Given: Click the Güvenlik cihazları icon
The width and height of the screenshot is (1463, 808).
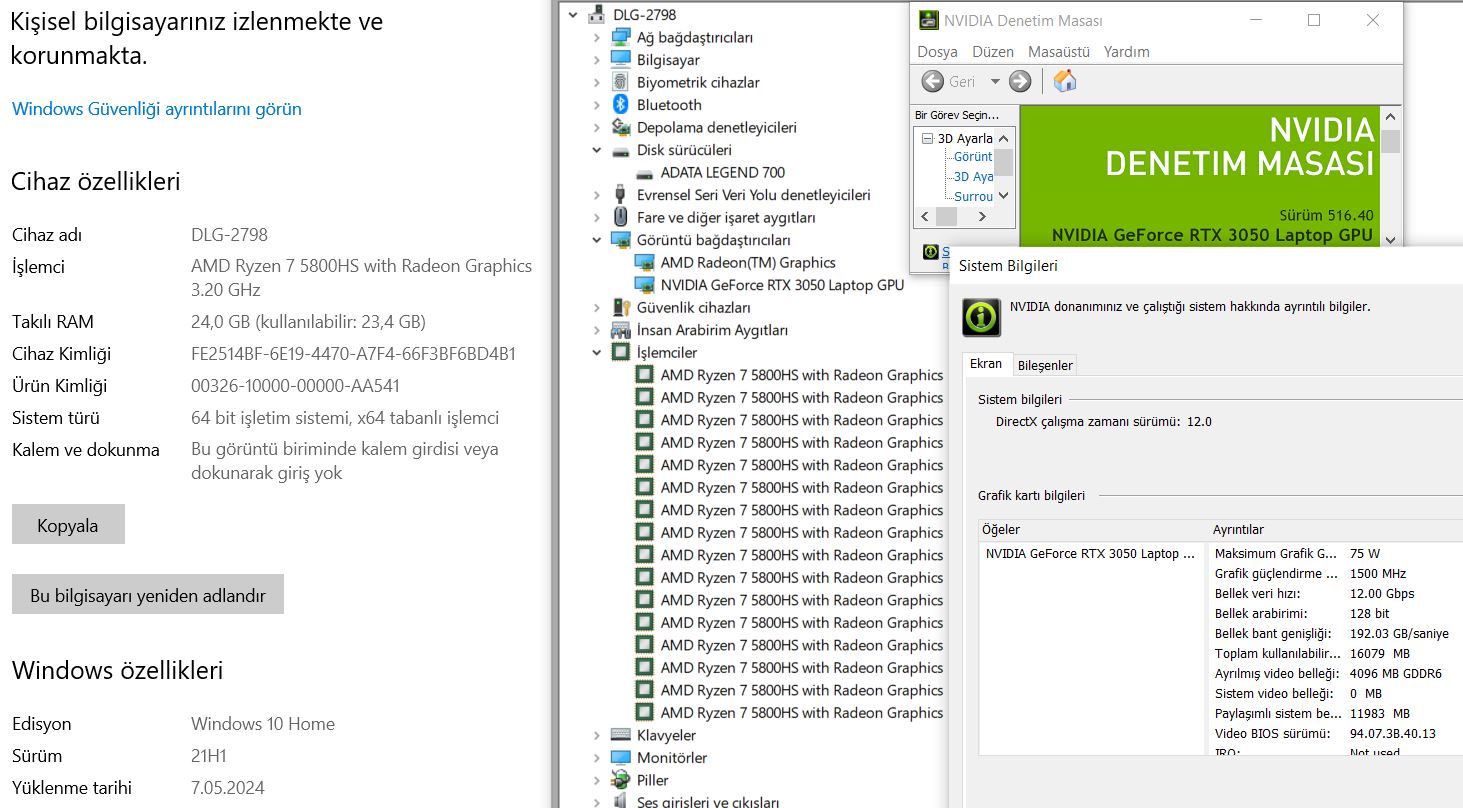Looking at the screenshot, I should point(621,307).
